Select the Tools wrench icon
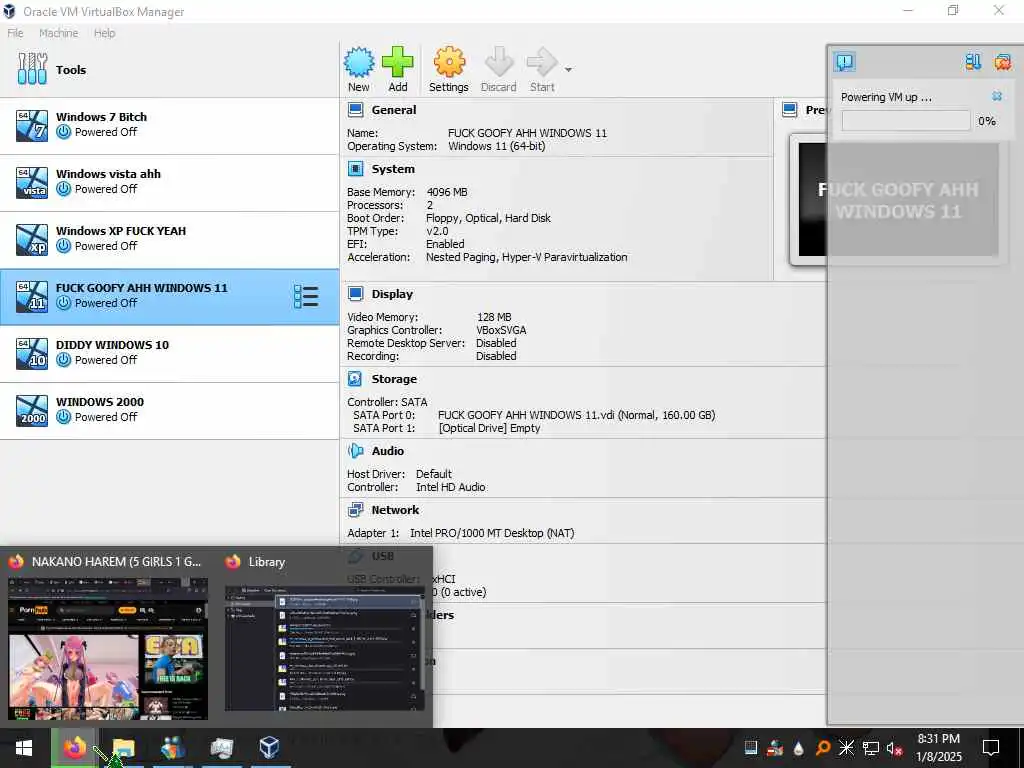The image size is (1024, 768). coord(32,69)
